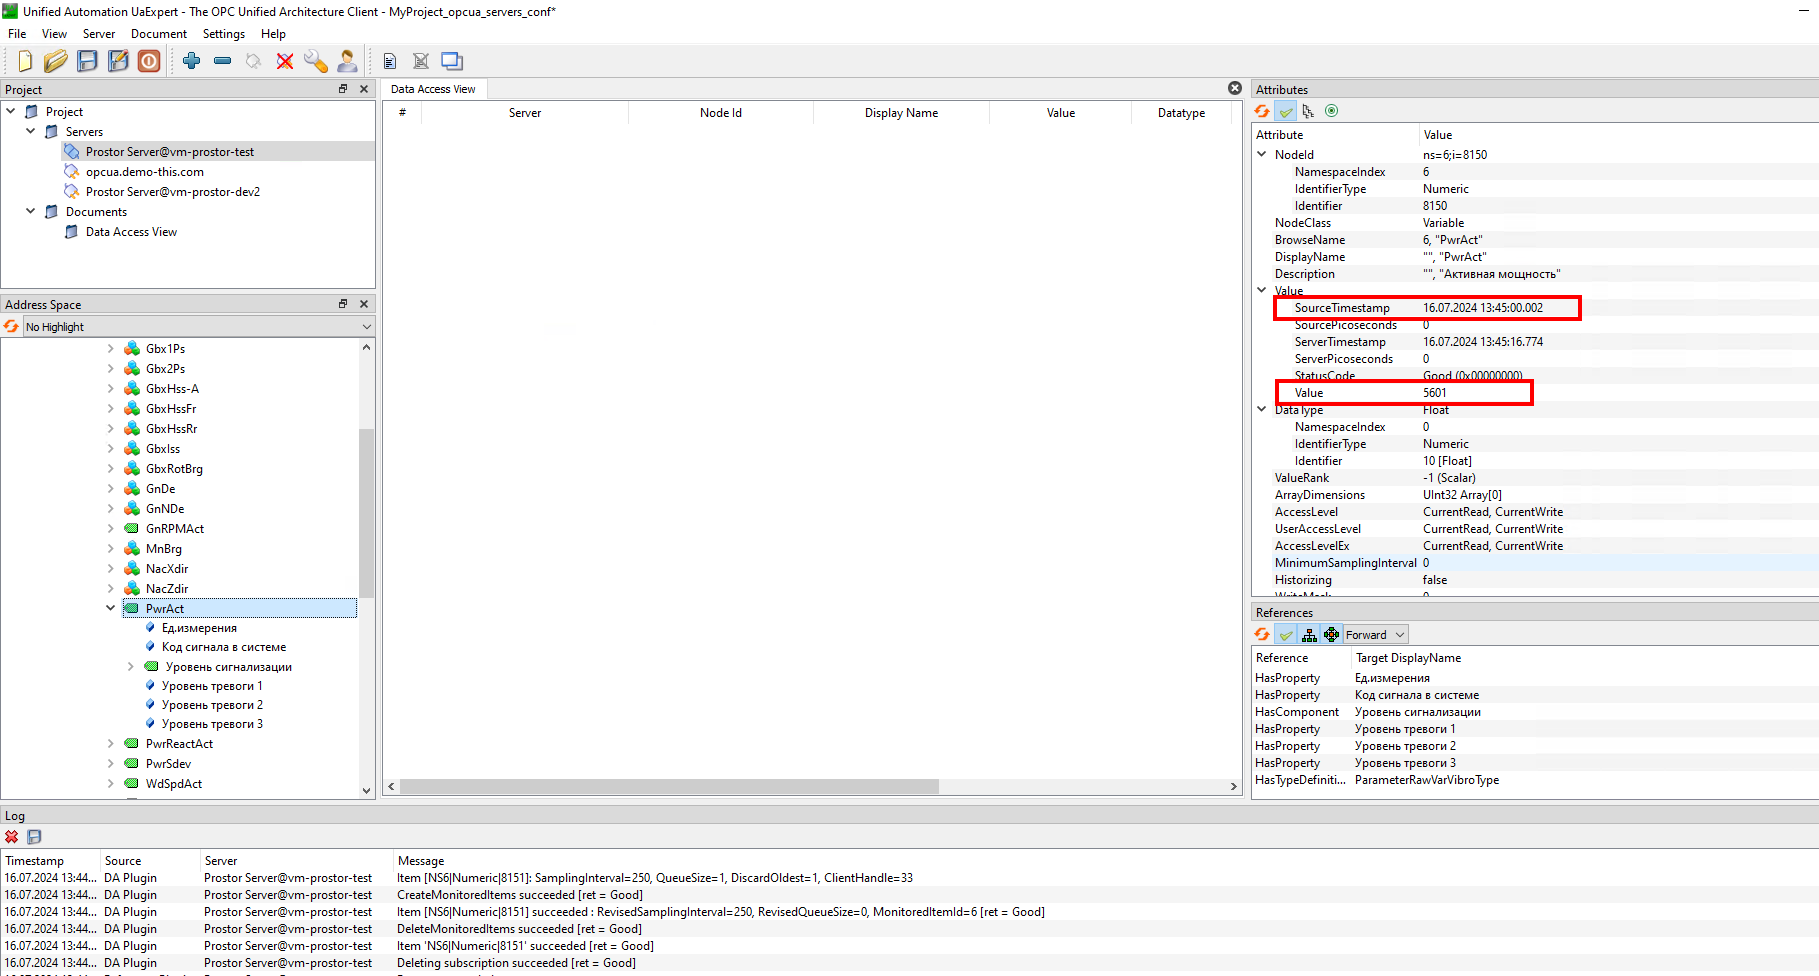Click the blue minus Remove Server icon
Image resolution: width=1819 pixels, height=976 pixels.
[x=222, y=61]
